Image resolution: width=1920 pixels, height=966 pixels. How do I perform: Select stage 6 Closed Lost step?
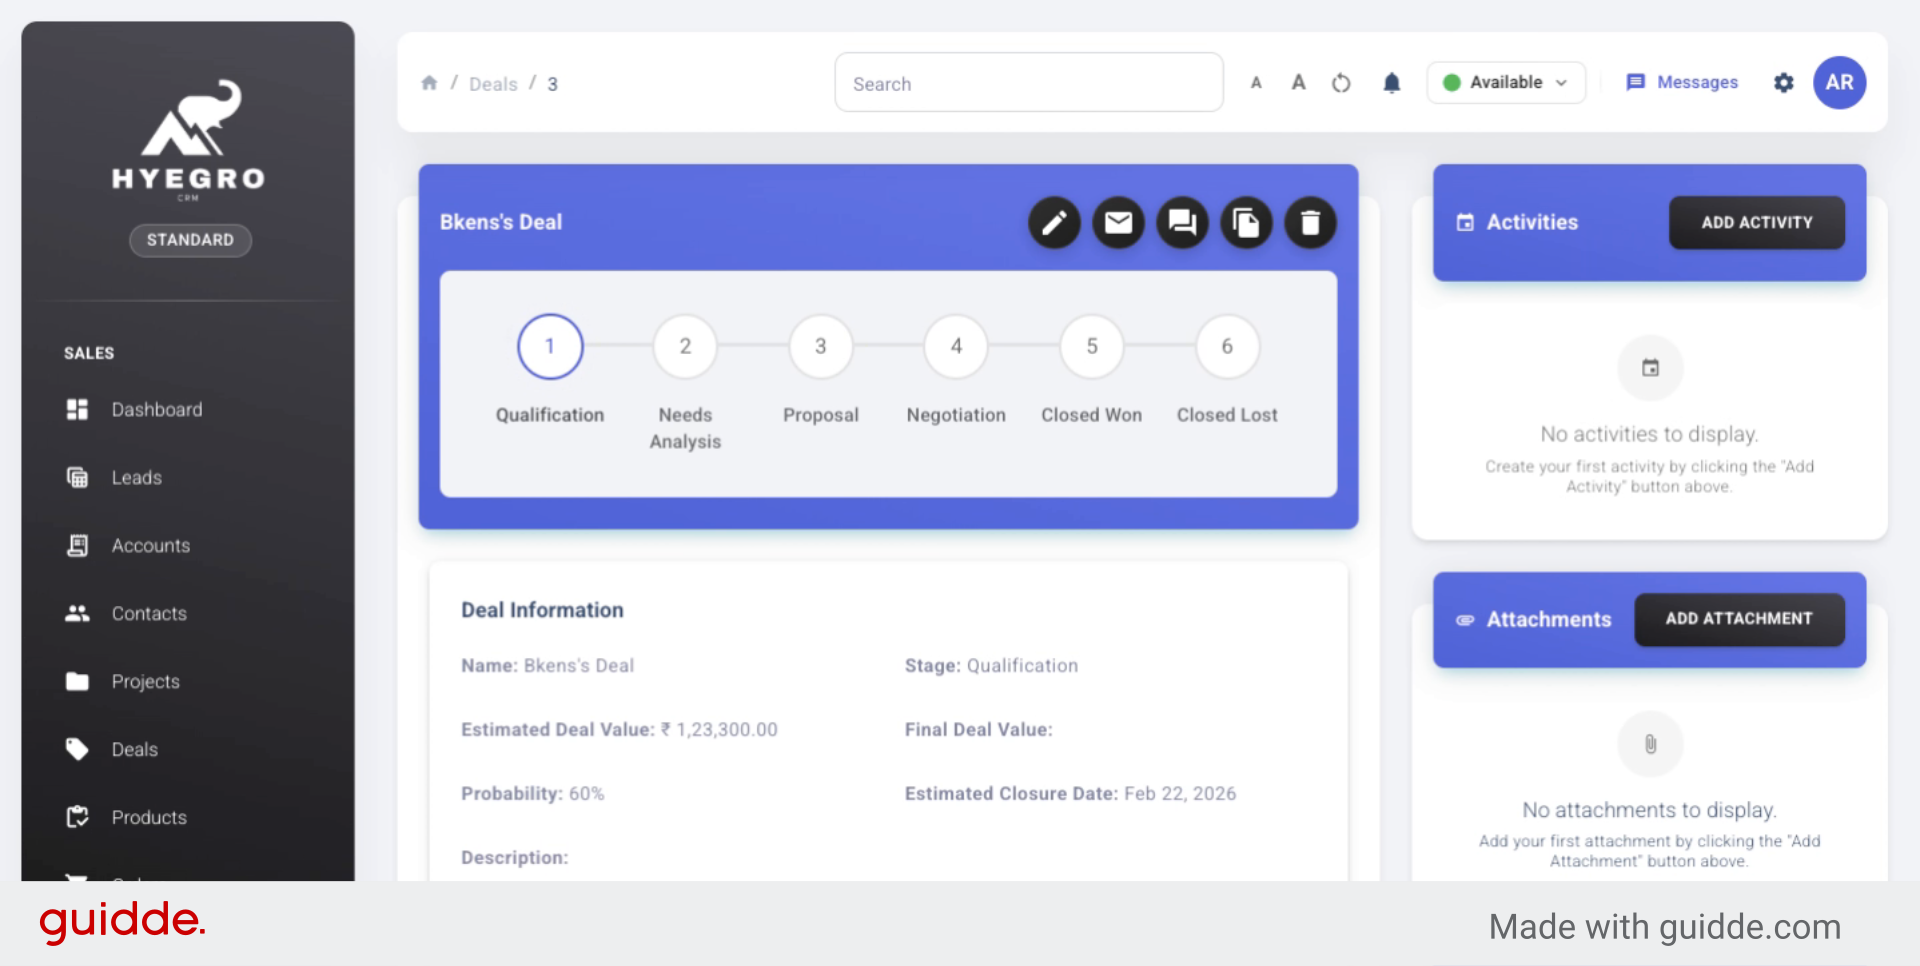1227,347
